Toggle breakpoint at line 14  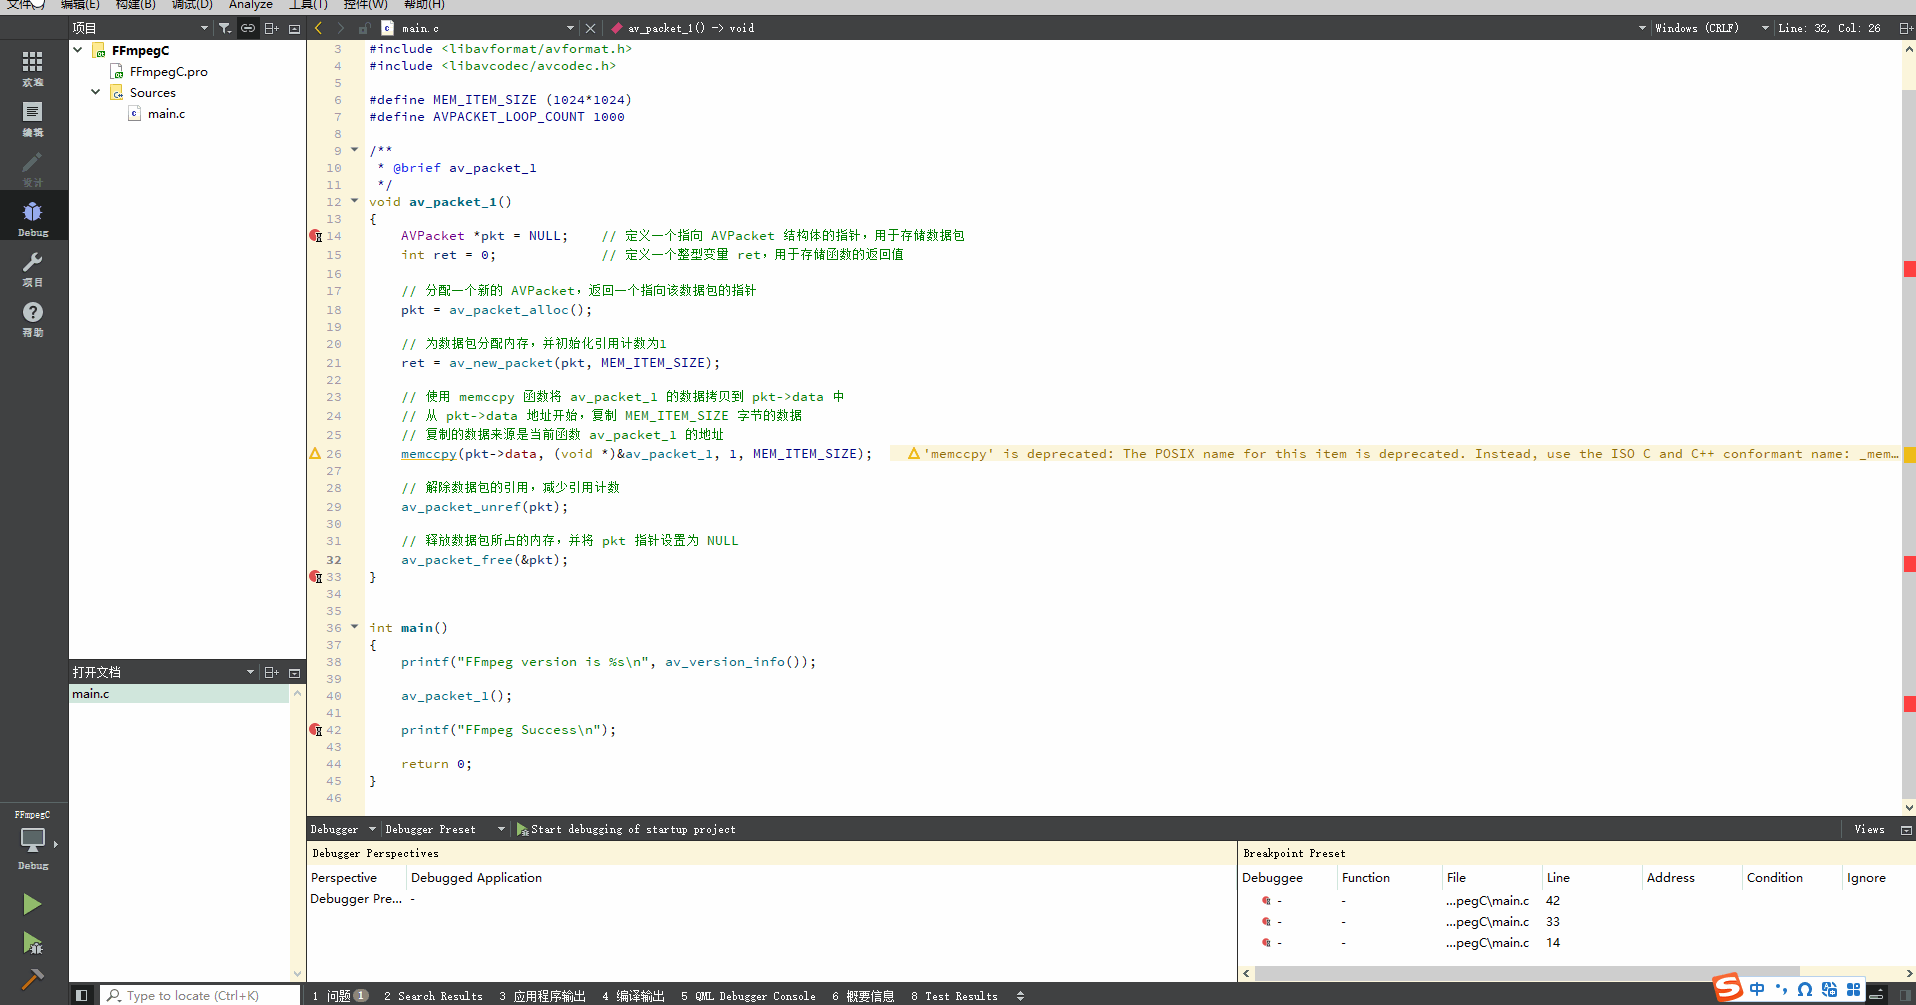pos(316,236)
